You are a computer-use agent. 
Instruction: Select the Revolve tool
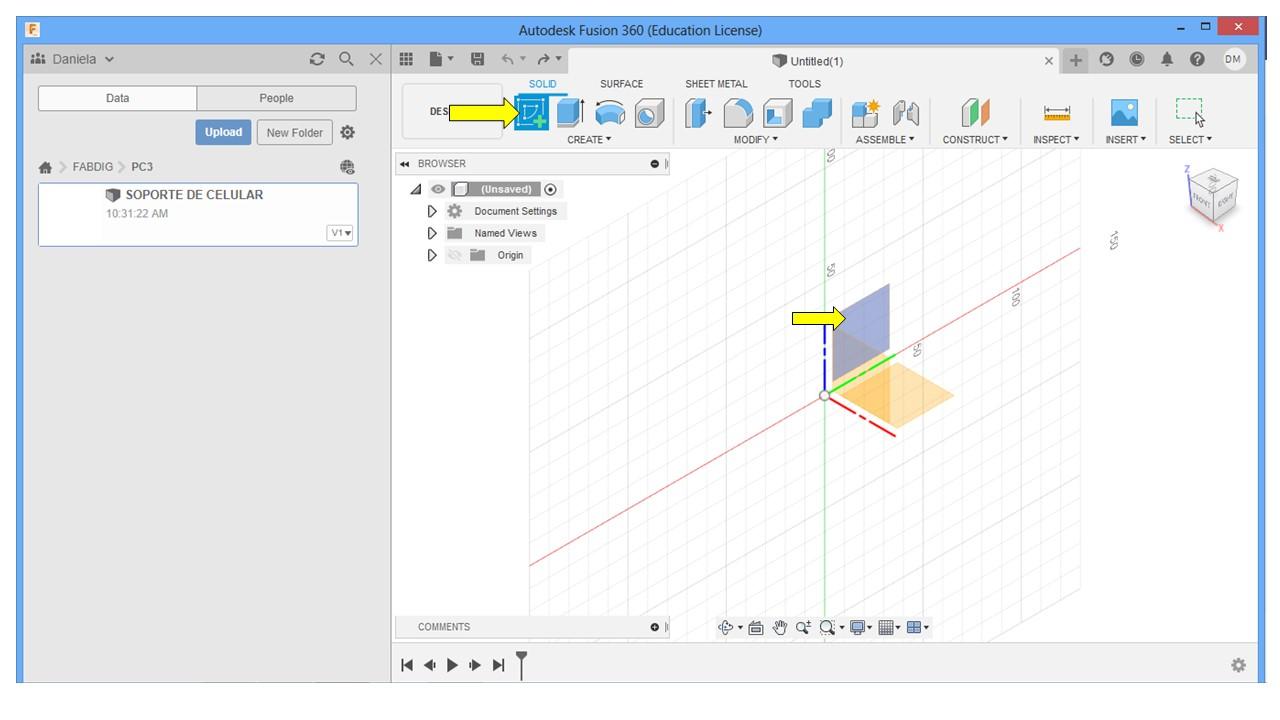click(x=610, y=113)
